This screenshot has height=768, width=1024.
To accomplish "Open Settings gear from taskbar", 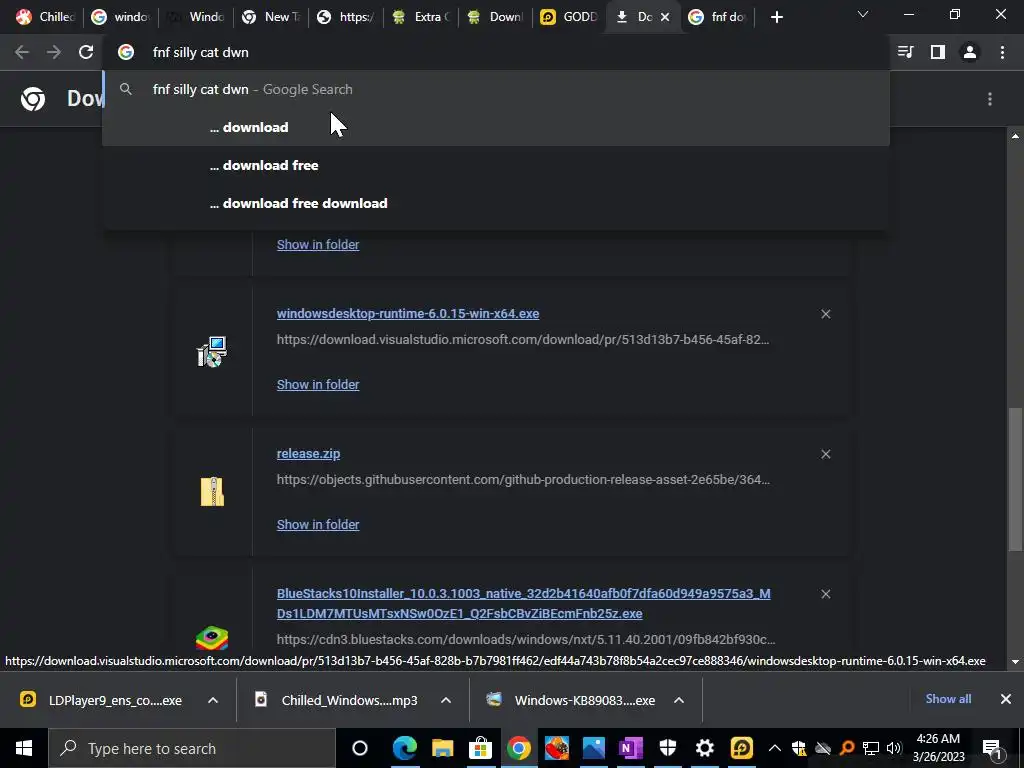I will (x=705, y=748).
